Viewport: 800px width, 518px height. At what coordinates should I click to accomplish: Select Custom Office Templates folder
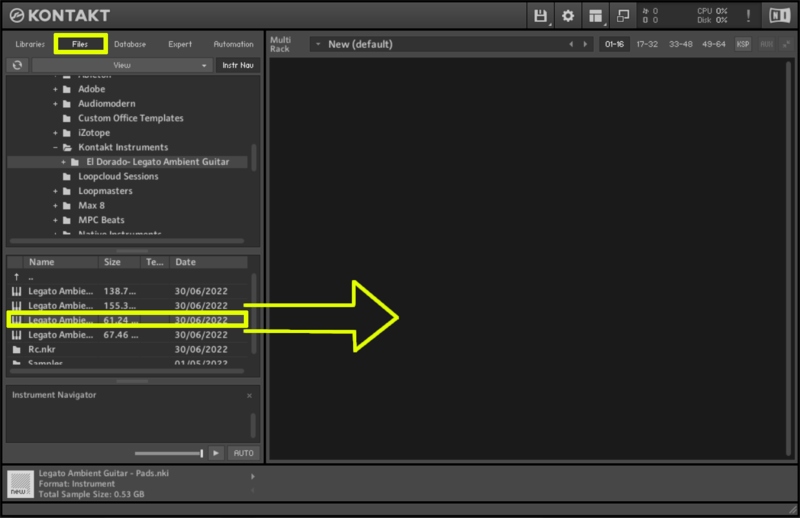[x=131, y=118]
